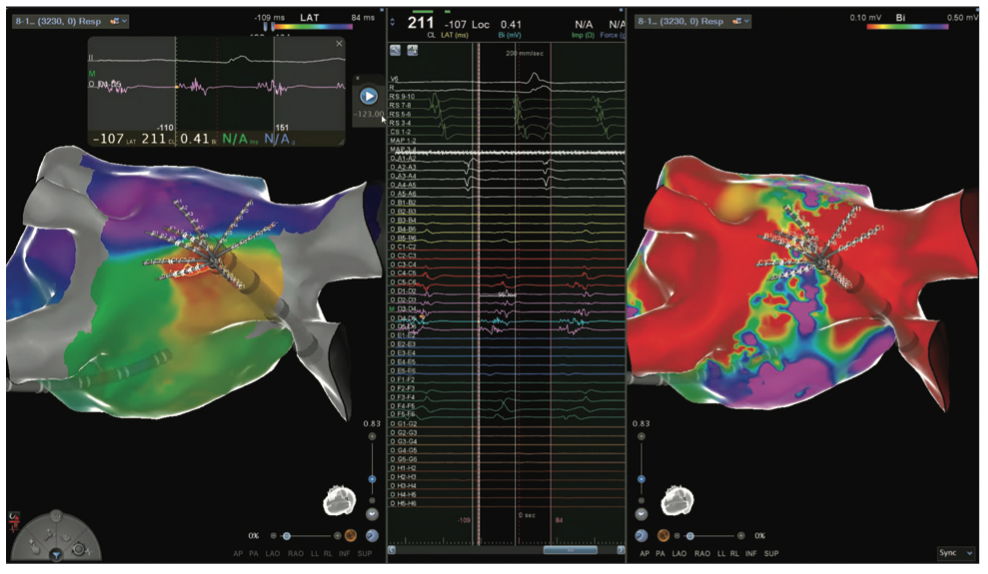
Task: Click the ECG scrollbar right arrow
Action: (x=621, y=550)
